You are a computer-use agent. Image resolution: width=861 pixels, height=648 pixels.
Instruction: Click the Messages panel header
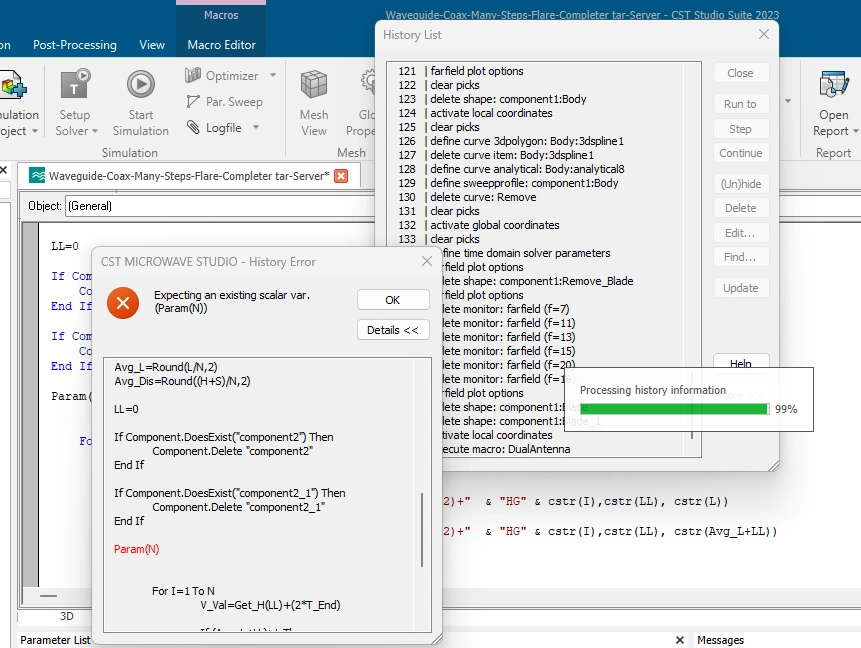point(720,640)
